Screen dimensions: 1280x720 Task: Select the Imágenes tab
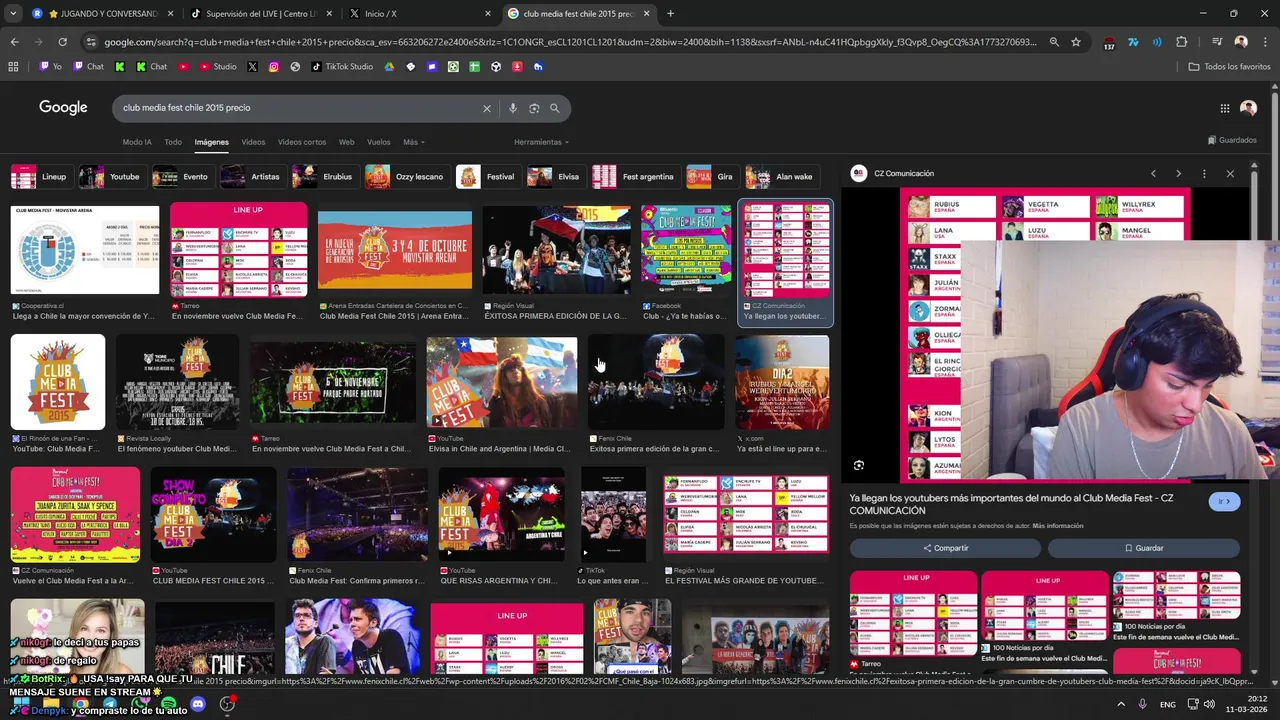[x=212, y=142]
